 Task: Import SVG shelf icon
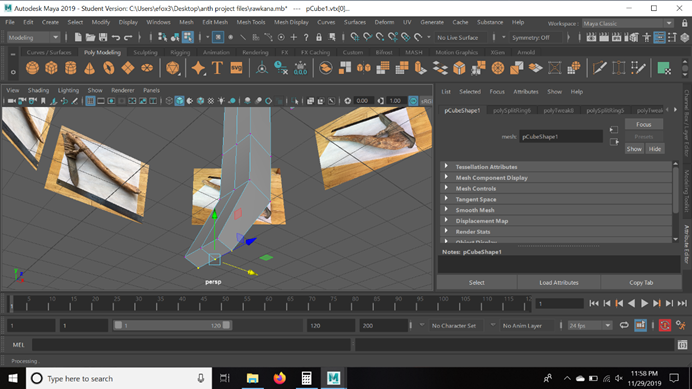point(237,68)
